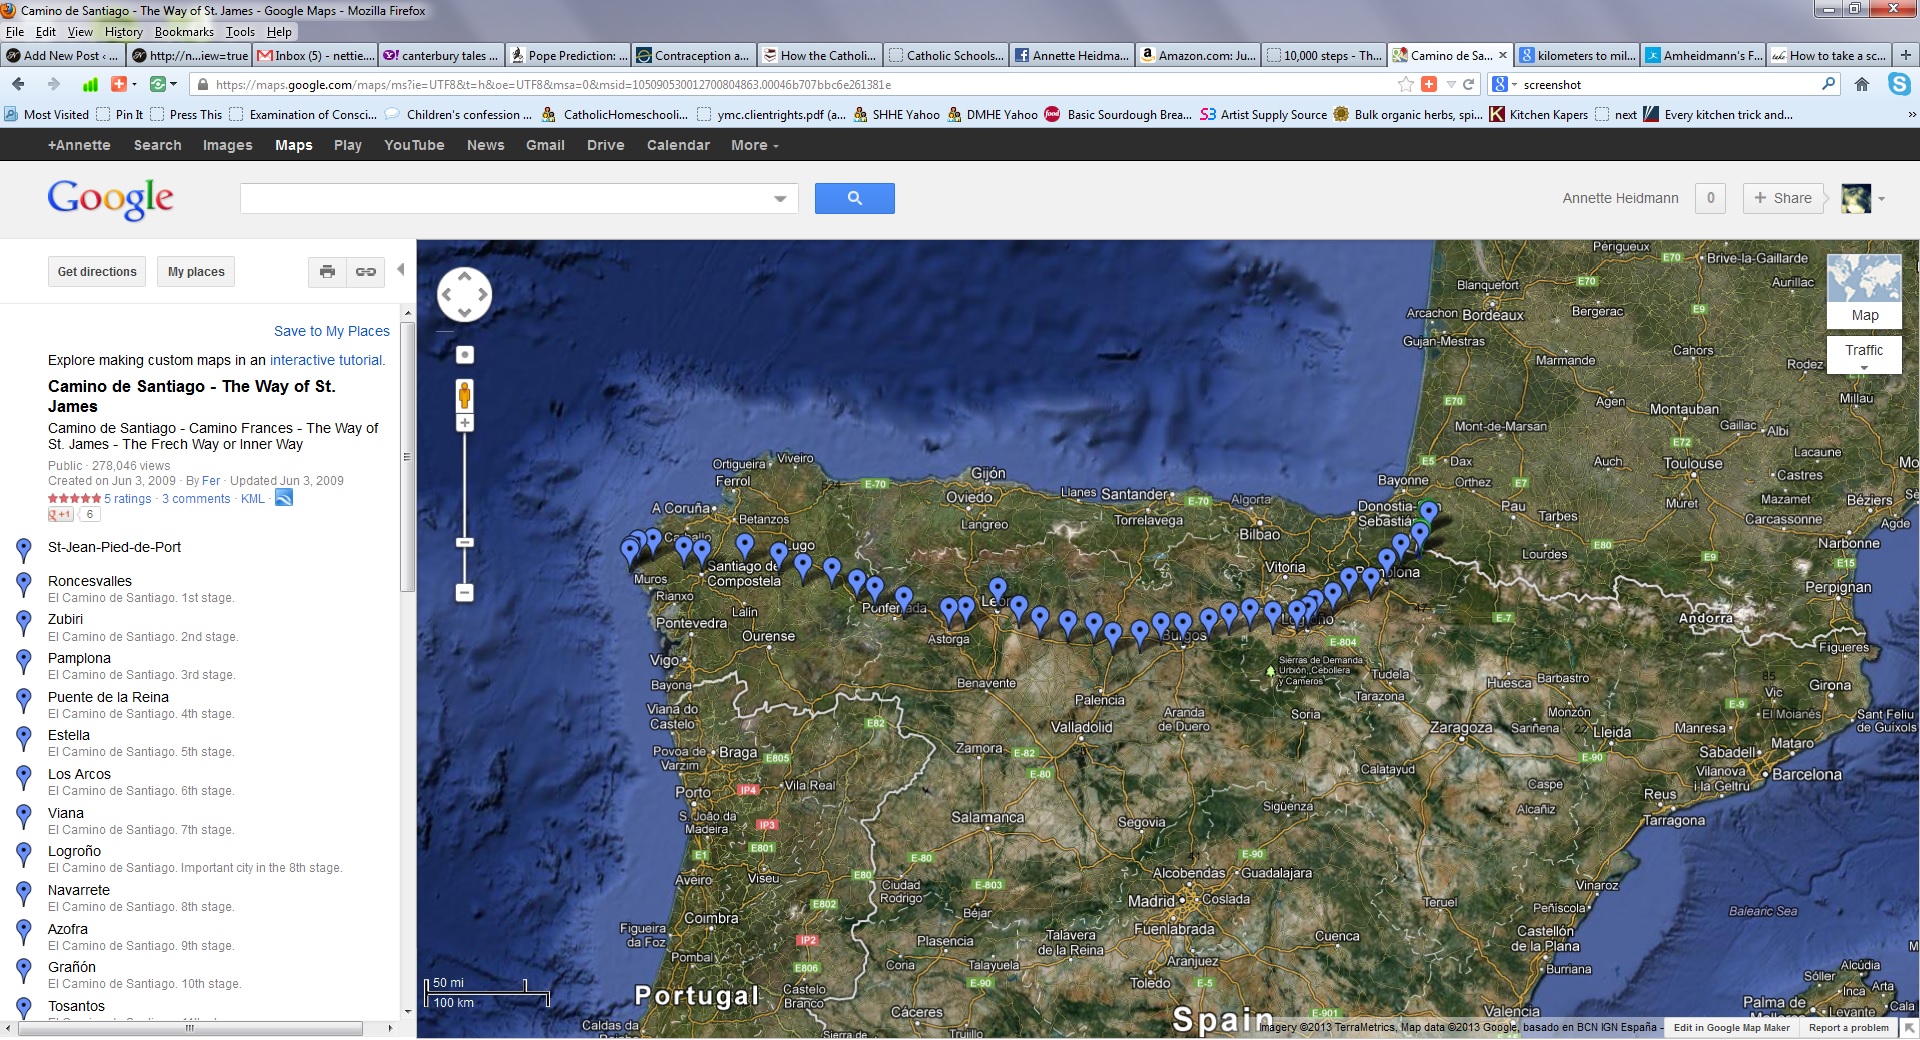Image resolution: width=1920 pixels, height=1040 pixels.
Task: Click the Grañón marker icon in list
Action: click(x=24, y=970)
